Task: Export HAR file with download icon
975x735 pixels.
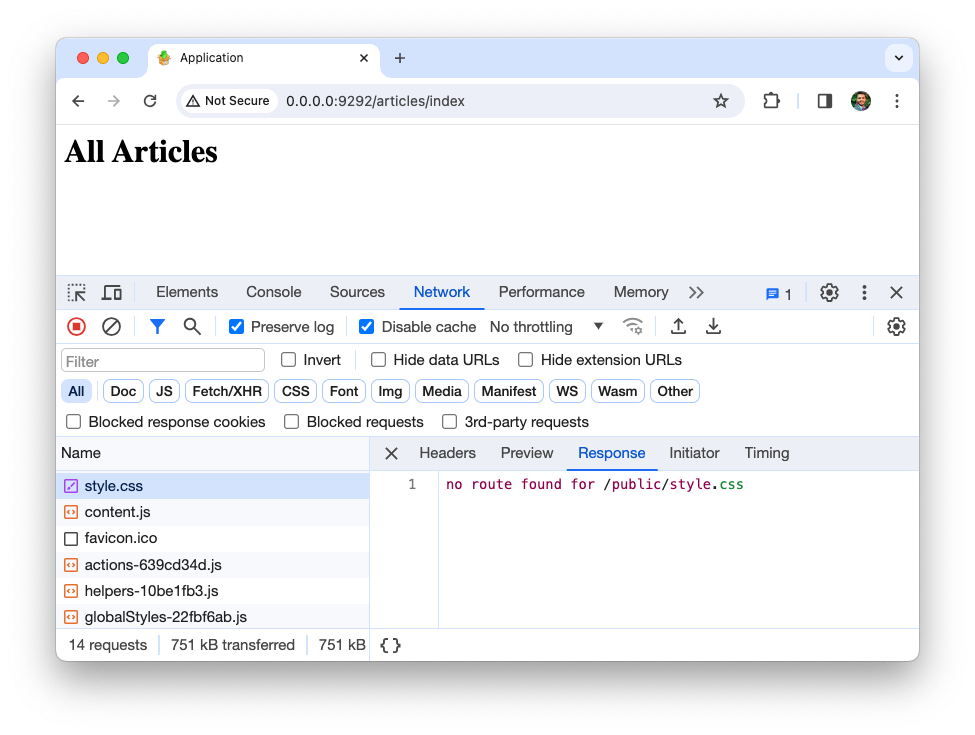Action: tap(713, 326)
